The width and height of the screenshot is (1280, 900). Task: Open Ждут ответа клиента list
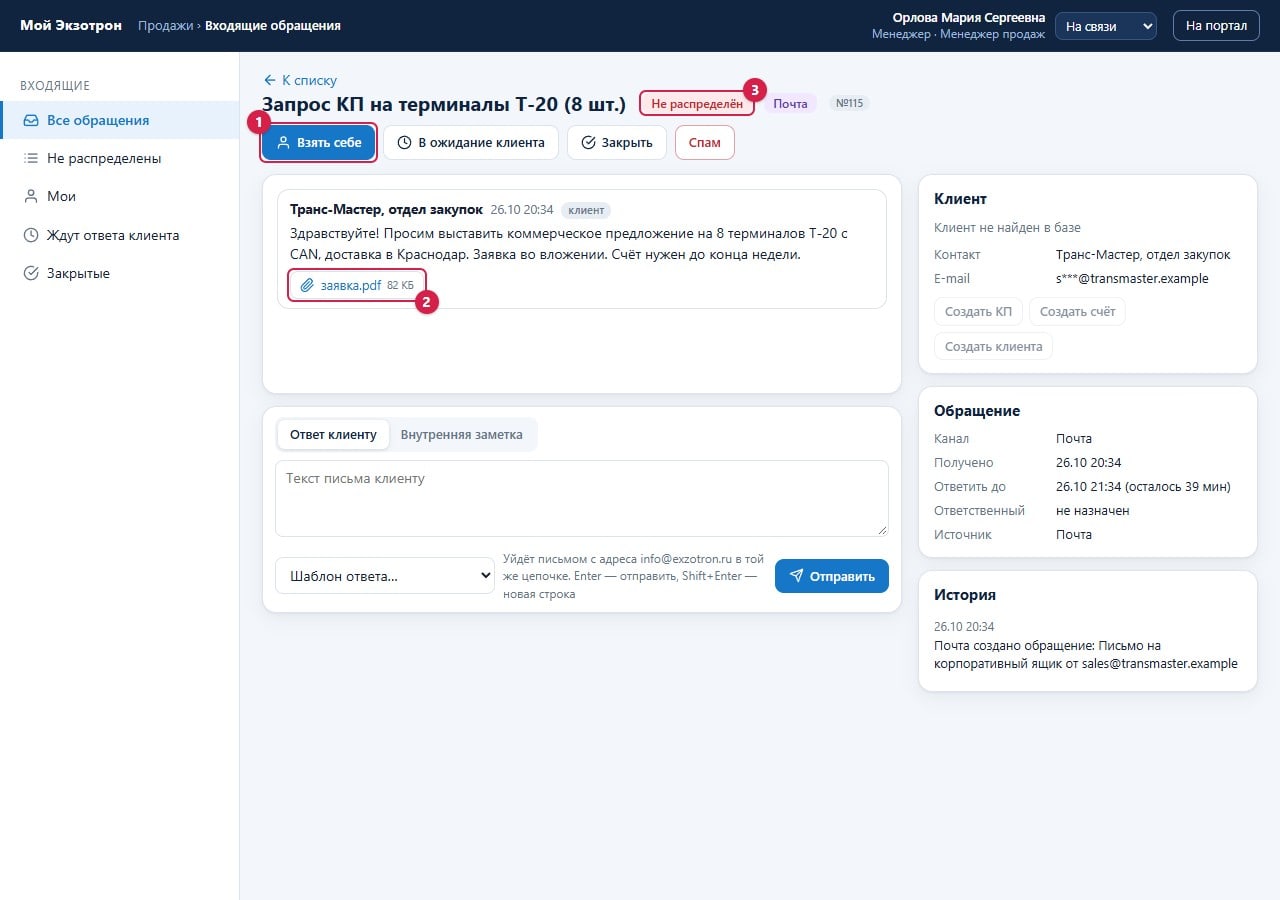120,235
